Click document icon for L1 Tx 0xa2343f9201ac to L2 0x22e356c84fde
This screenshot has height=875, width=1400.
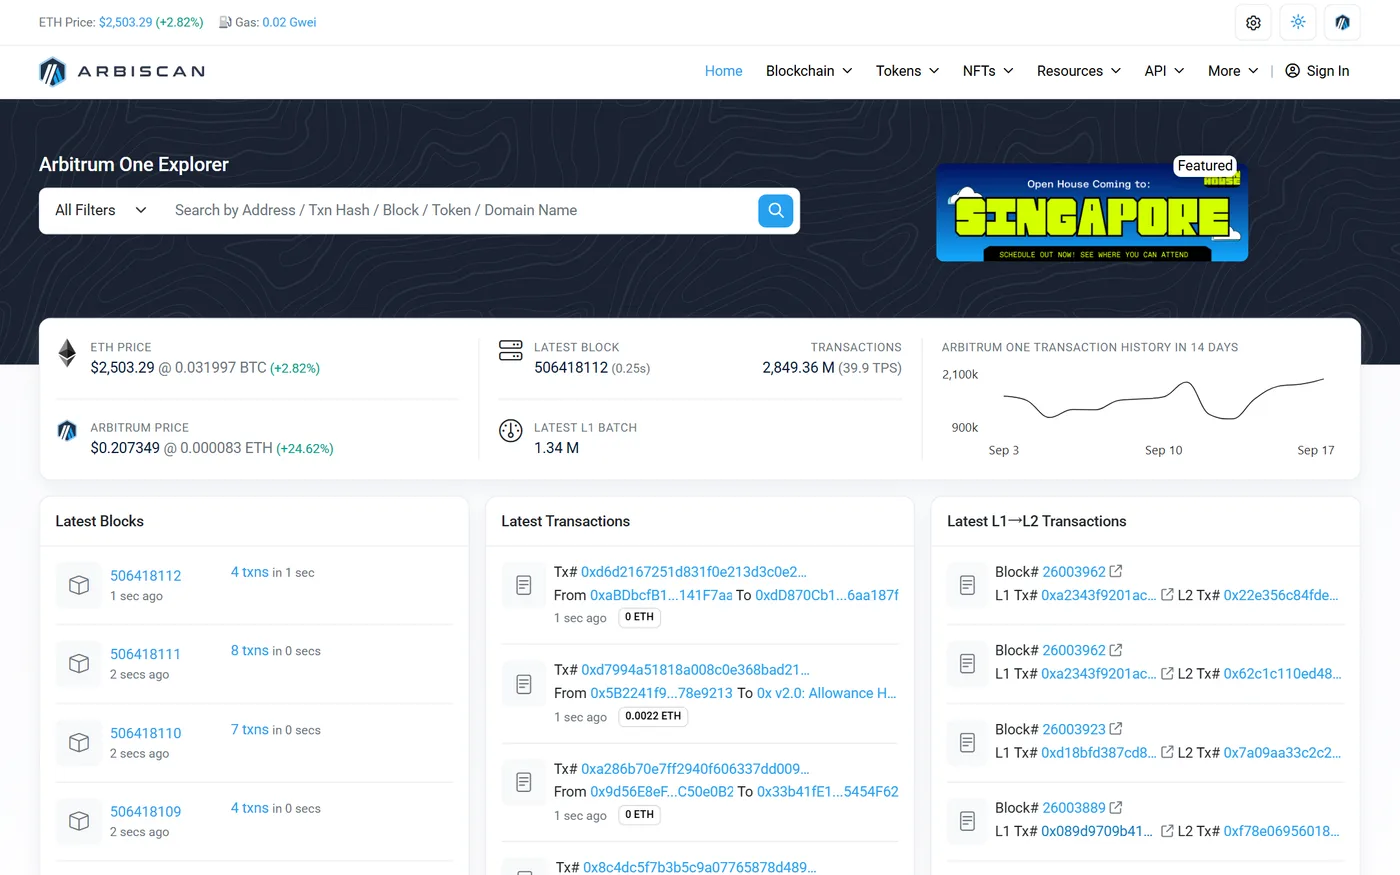(967, 585)
